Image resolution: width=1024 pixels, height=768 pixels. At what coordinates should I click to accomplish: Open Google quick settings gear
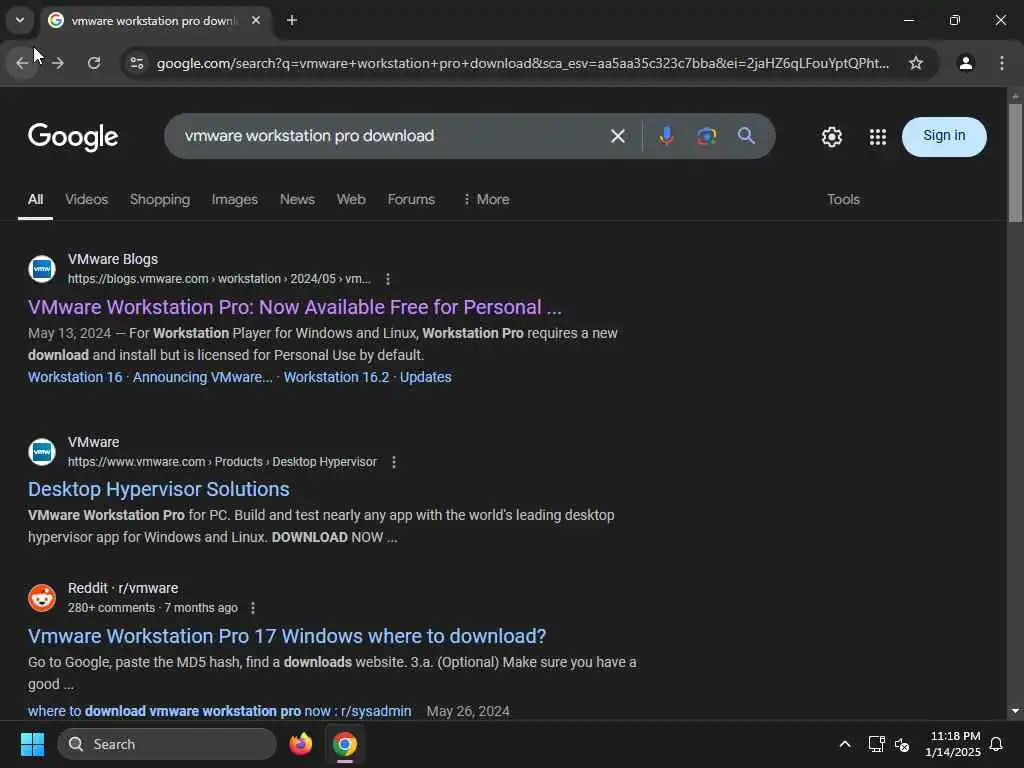click(831, 137)
